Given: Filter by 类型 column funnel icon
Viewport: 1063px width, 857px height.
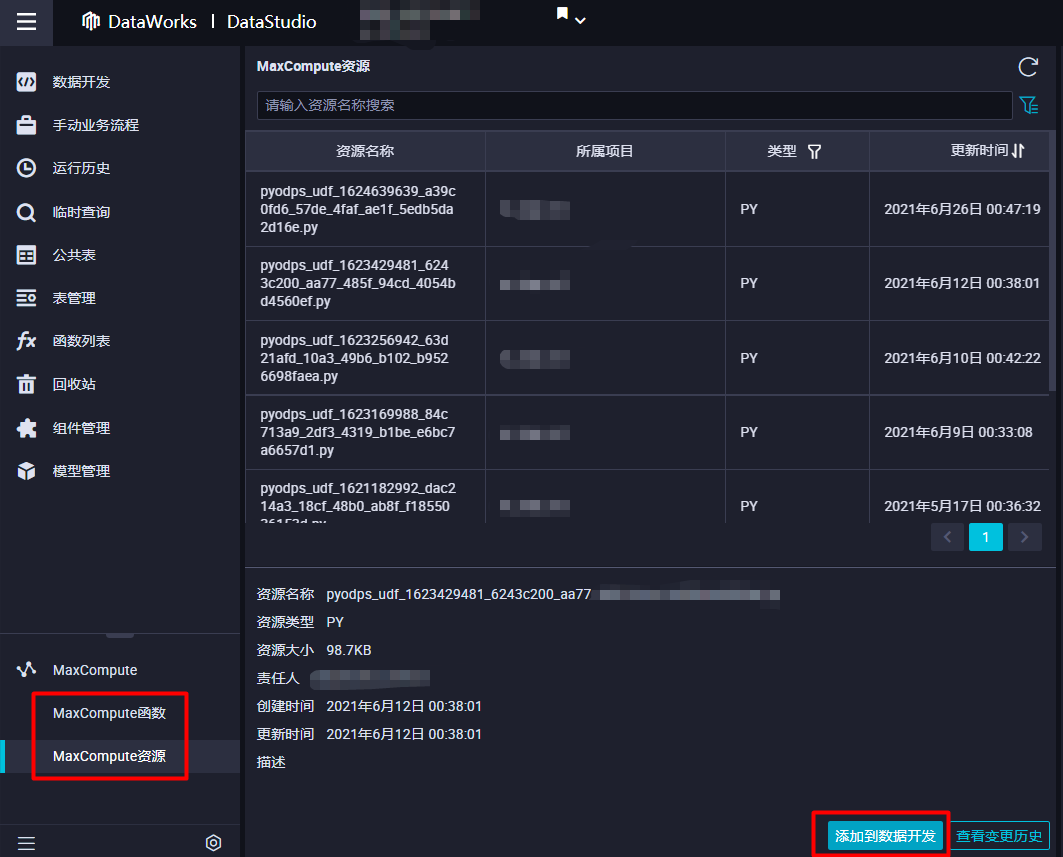Looking at the screenshot, I should (814, 151).
